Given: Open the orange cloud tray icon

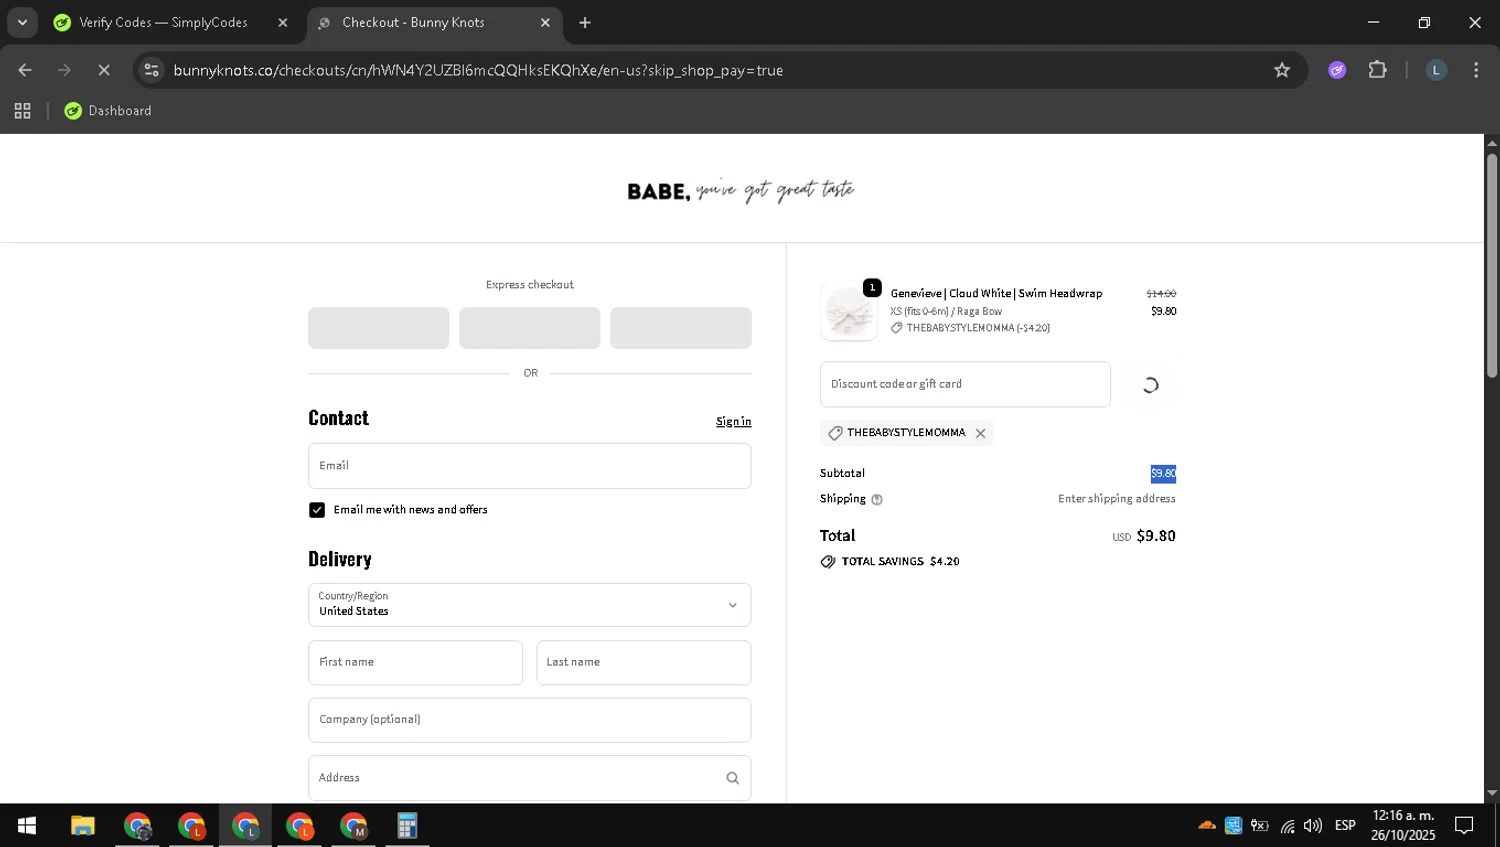Looking at the screenshot, I should click(1207, 826).
